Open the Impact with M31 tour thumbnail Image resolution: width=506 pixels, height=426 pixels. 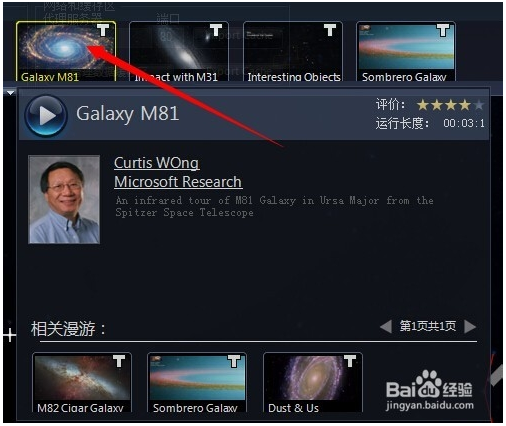[x=179, y=51]
